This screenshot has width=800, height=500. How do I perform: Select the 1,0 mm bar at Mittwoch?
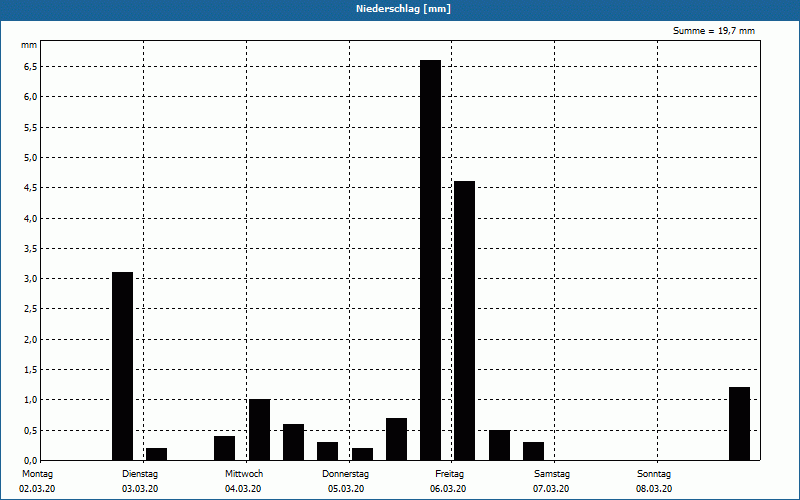click(x=259, y=430)
